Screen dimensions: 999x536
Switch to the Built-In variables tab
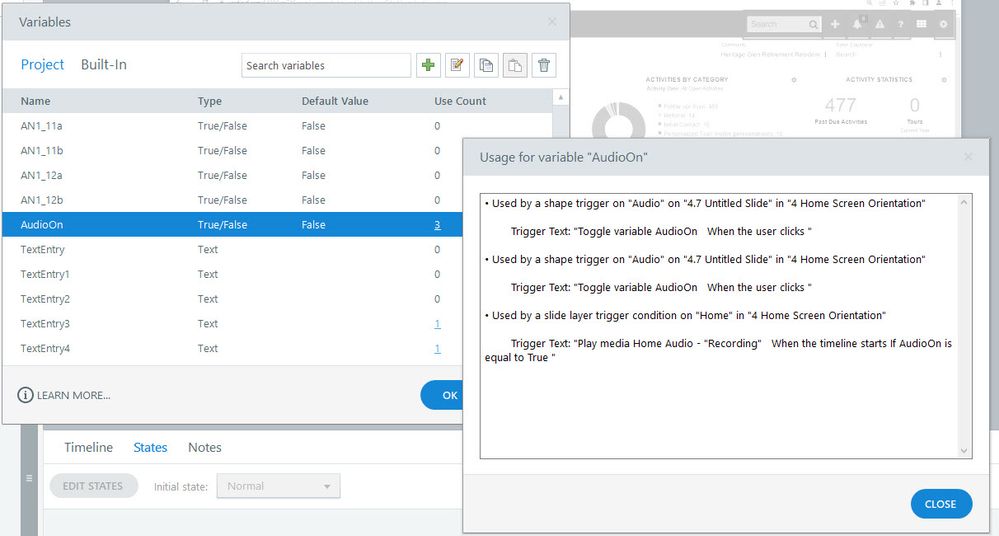[104, 64]
